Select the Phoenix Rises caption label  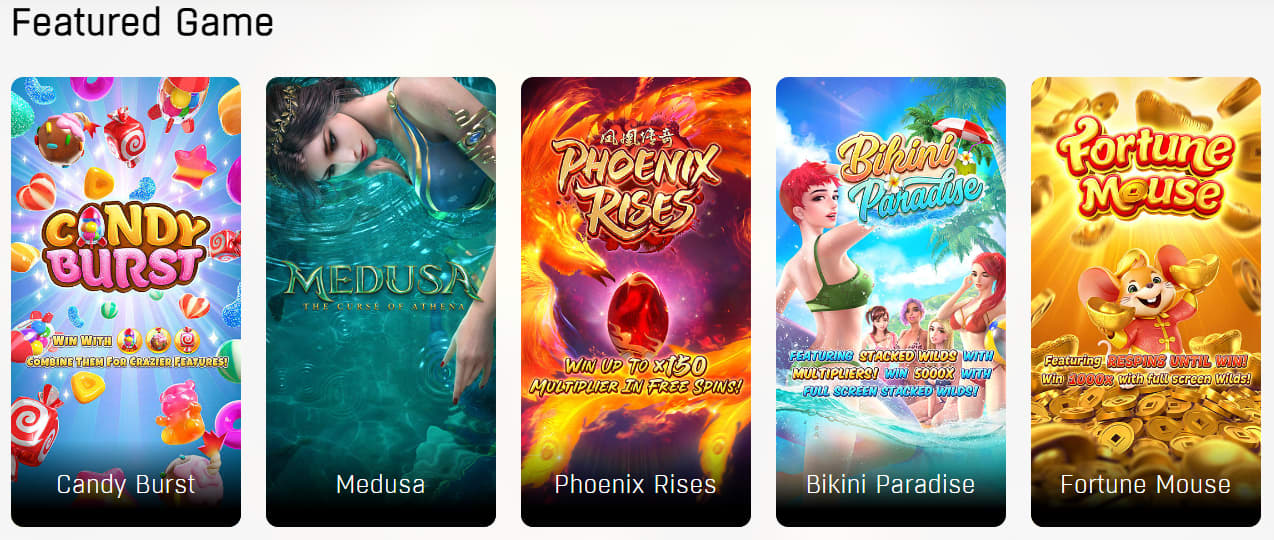pos(636,485)
